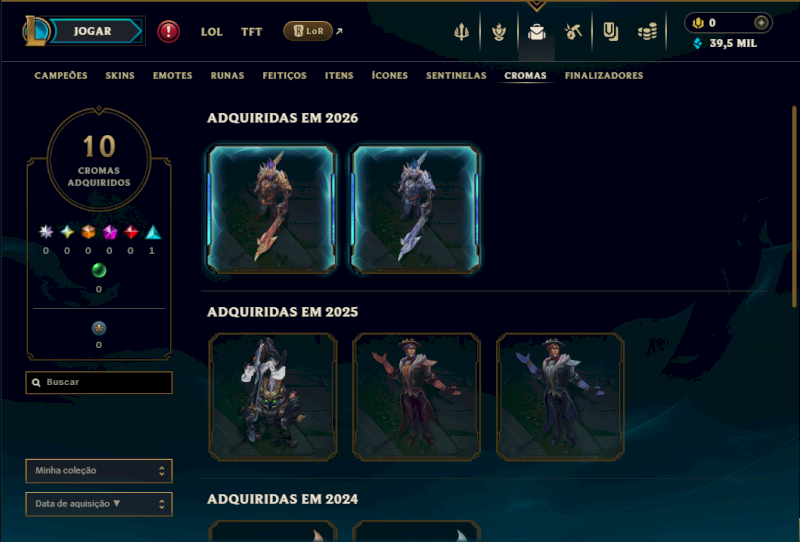The height and width of the screenshot is (542, 800).
Task: Open the Finalizadores tab
Action: click(604, 76)
